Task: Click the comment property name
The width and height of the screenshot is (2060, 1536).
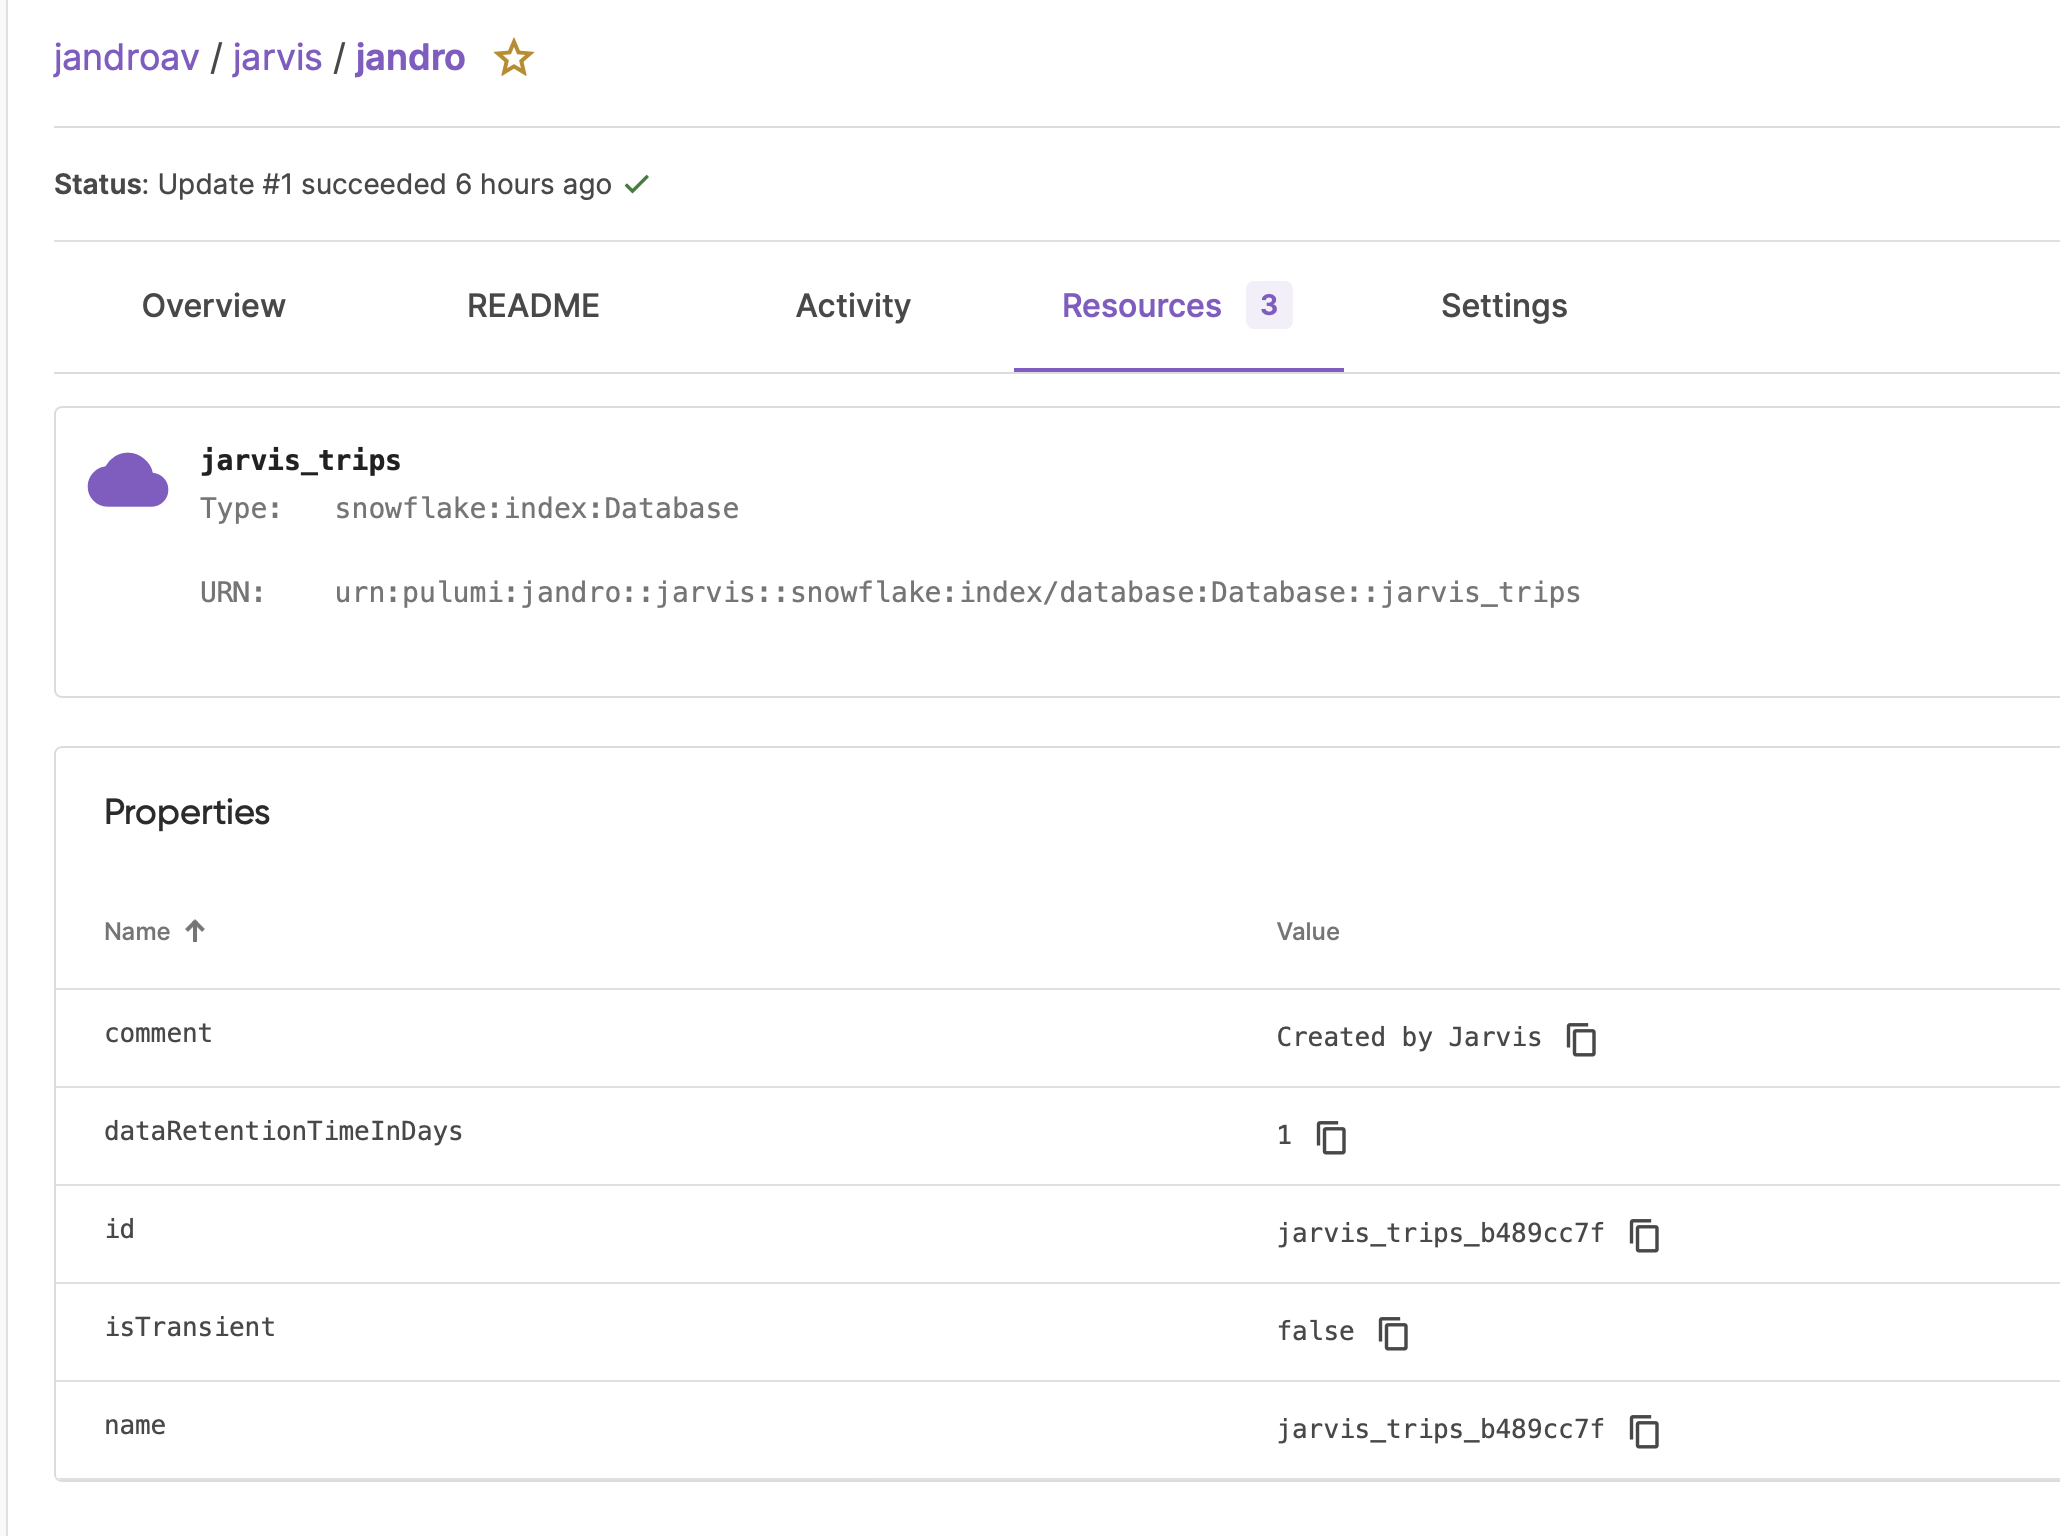Action: coord(158,1033)
